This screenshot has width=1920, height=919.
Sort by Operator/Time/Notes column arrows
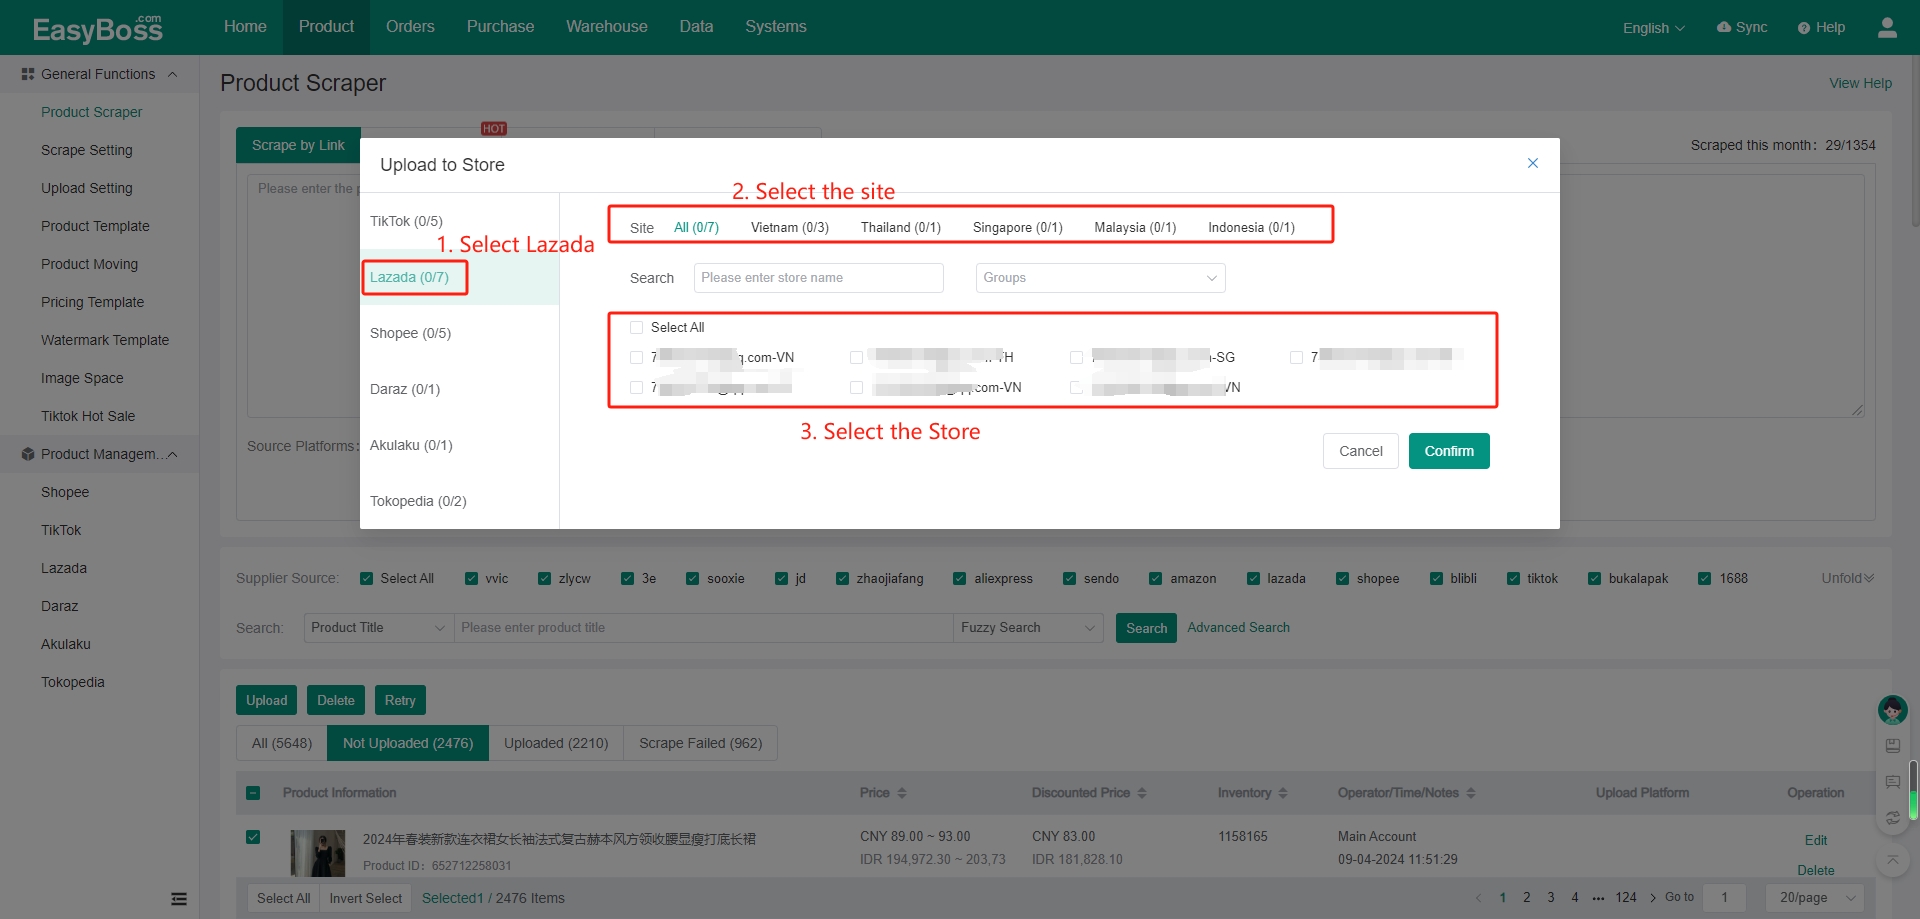[1471, 793]
